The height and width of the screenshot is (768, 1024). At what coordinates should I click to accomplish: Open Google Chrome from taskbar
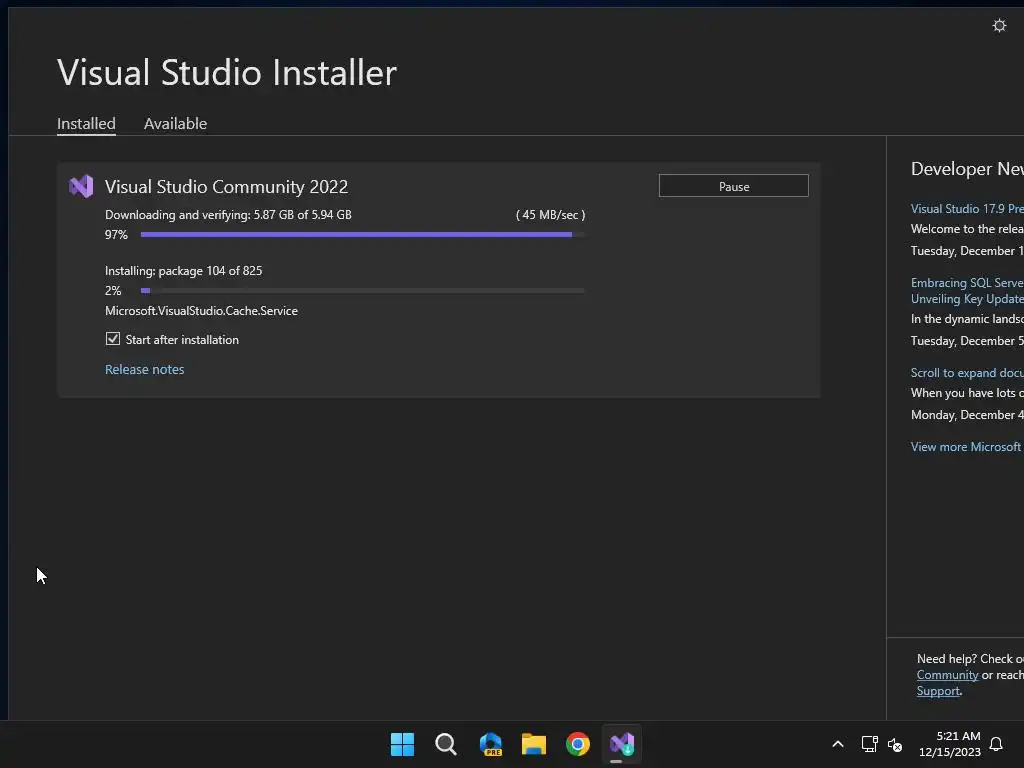[577, 744]
